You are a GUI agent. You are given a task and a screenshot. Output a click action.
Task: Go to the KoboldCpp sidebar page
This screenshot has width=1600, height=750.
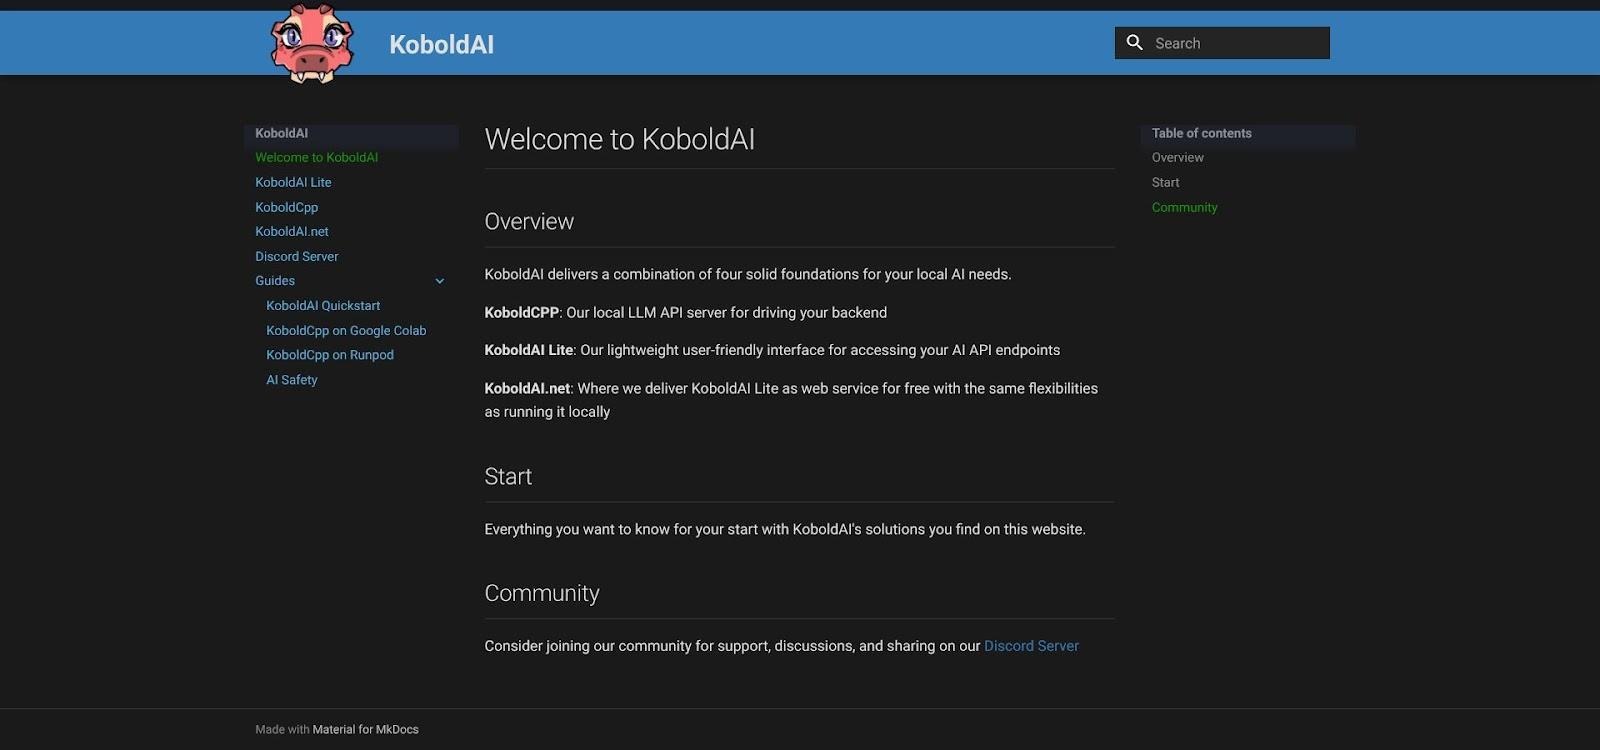click(x=286, y=207)
